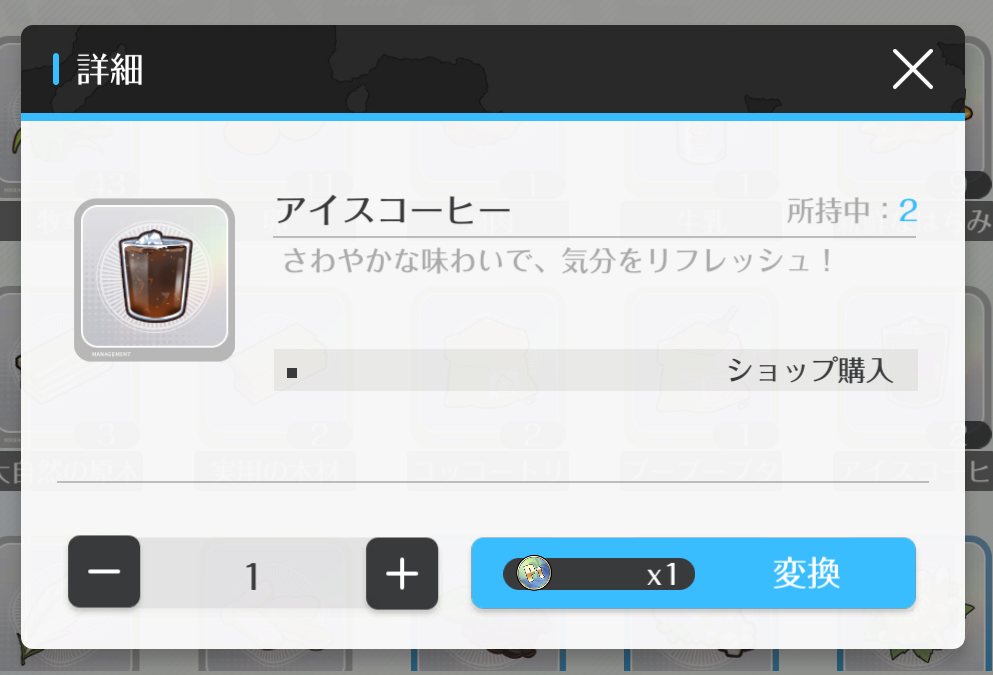Click the iced coffee item icon
993x675 pixels.
click(155, 280)
